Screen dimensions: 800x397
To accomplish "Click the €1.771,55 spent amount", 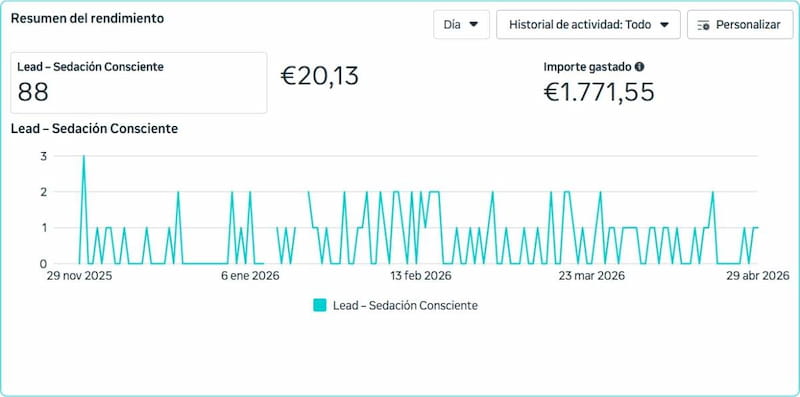I will [599, 92].
